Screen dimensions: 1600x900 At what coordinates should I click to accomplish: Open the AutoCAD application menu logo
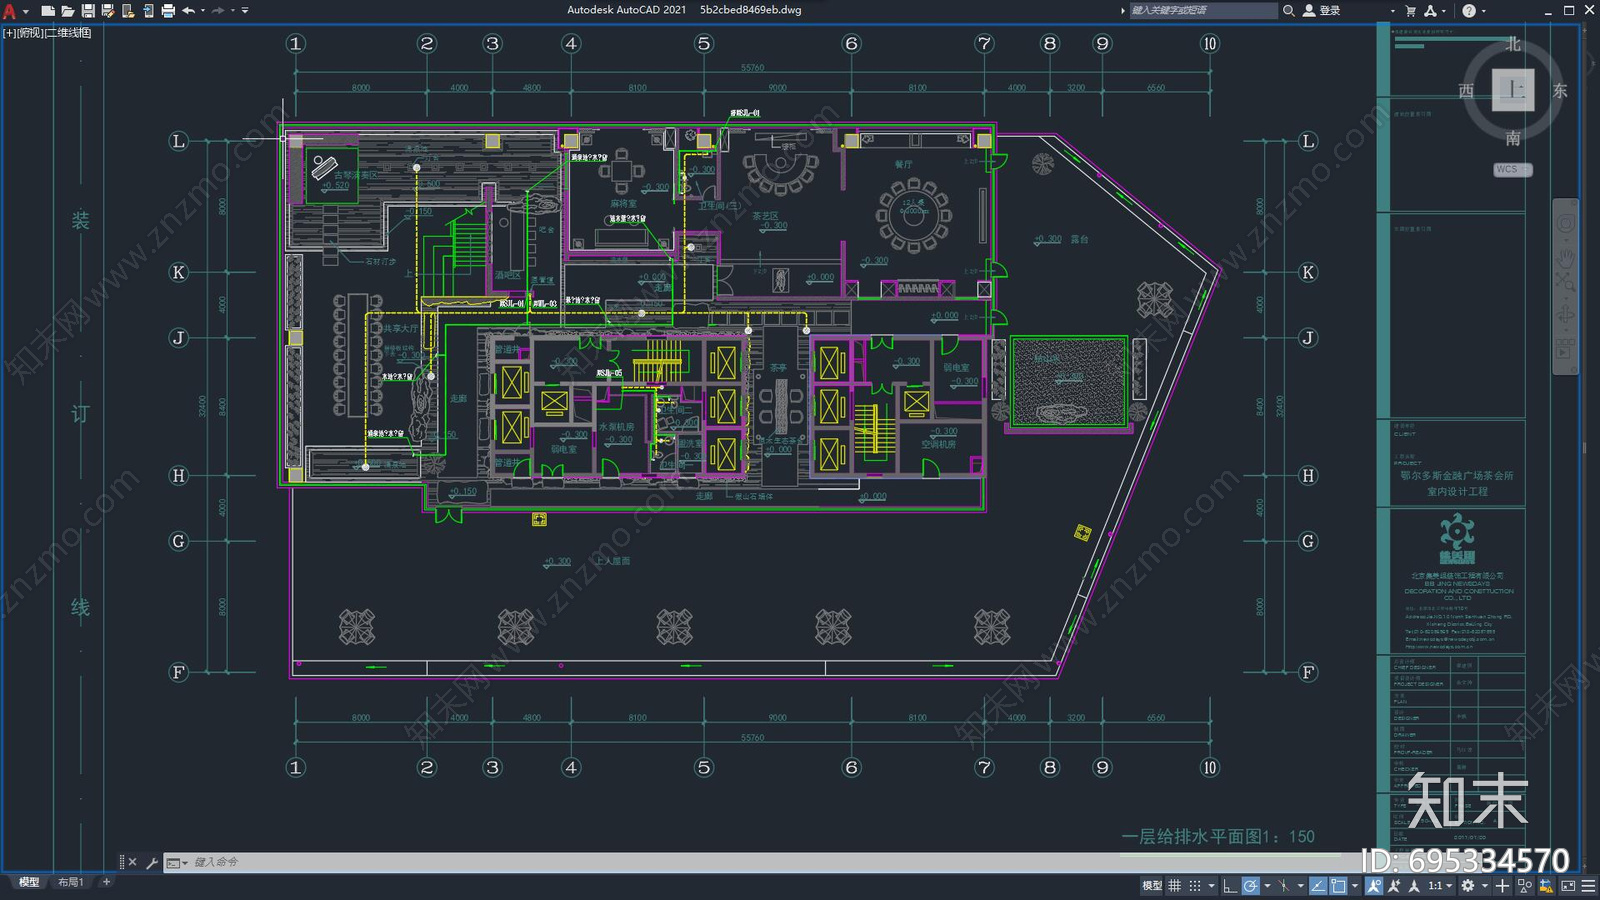[x=9, y=11]
